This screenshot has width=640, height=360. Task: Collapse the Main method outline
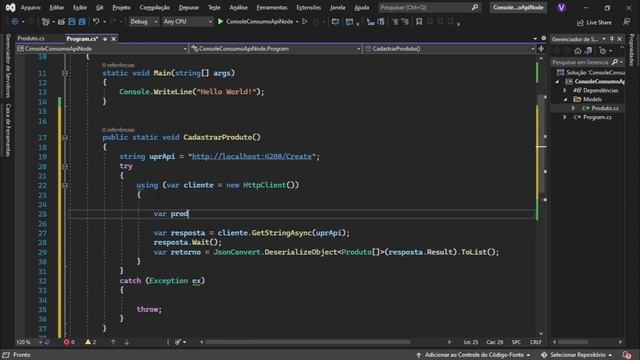[65, 73]
